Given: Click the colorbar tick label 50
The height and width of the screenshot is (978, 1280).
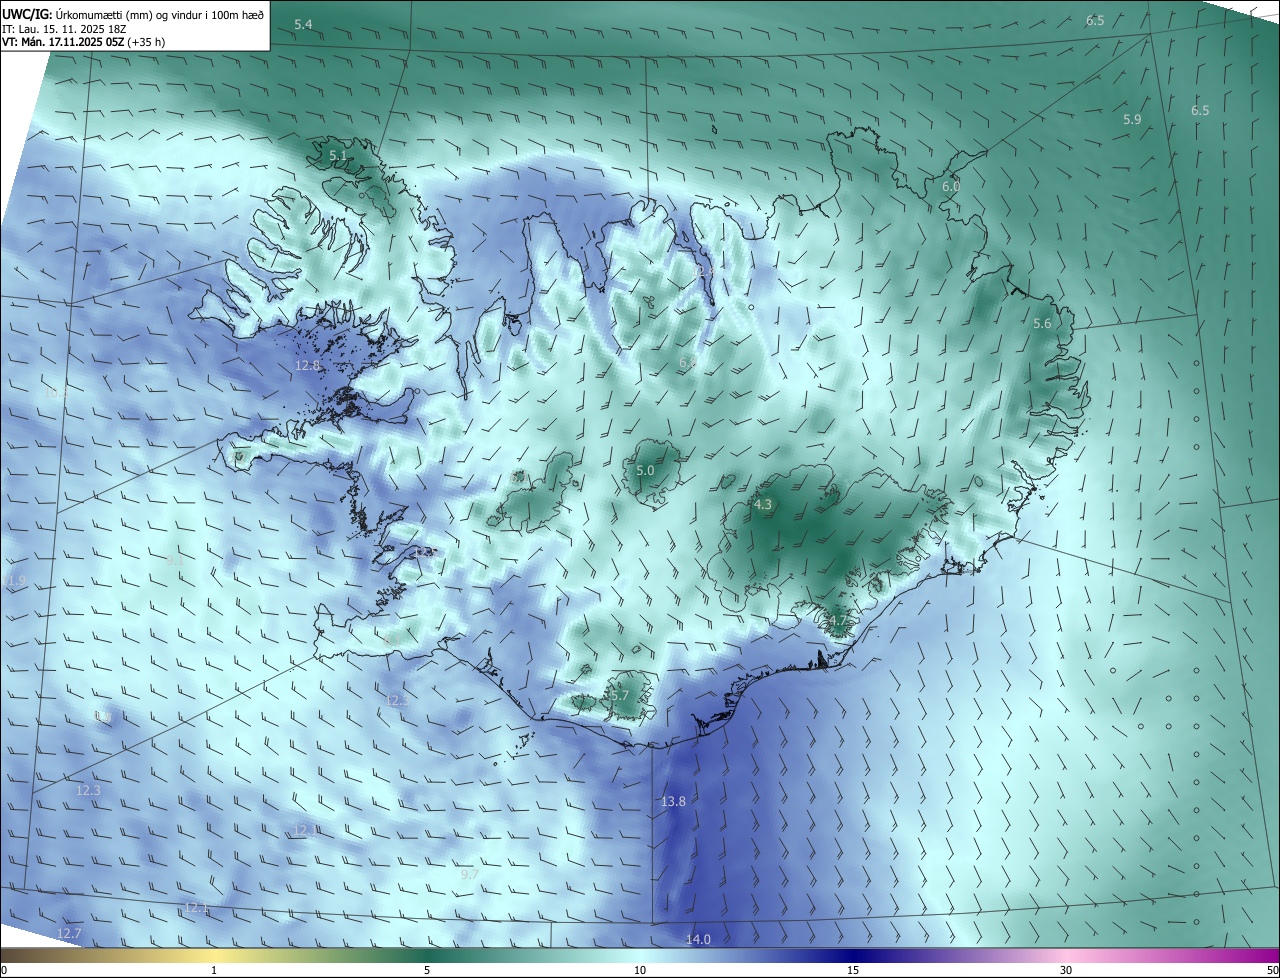Looking at the screenshot, I should tap(1272, 970).
